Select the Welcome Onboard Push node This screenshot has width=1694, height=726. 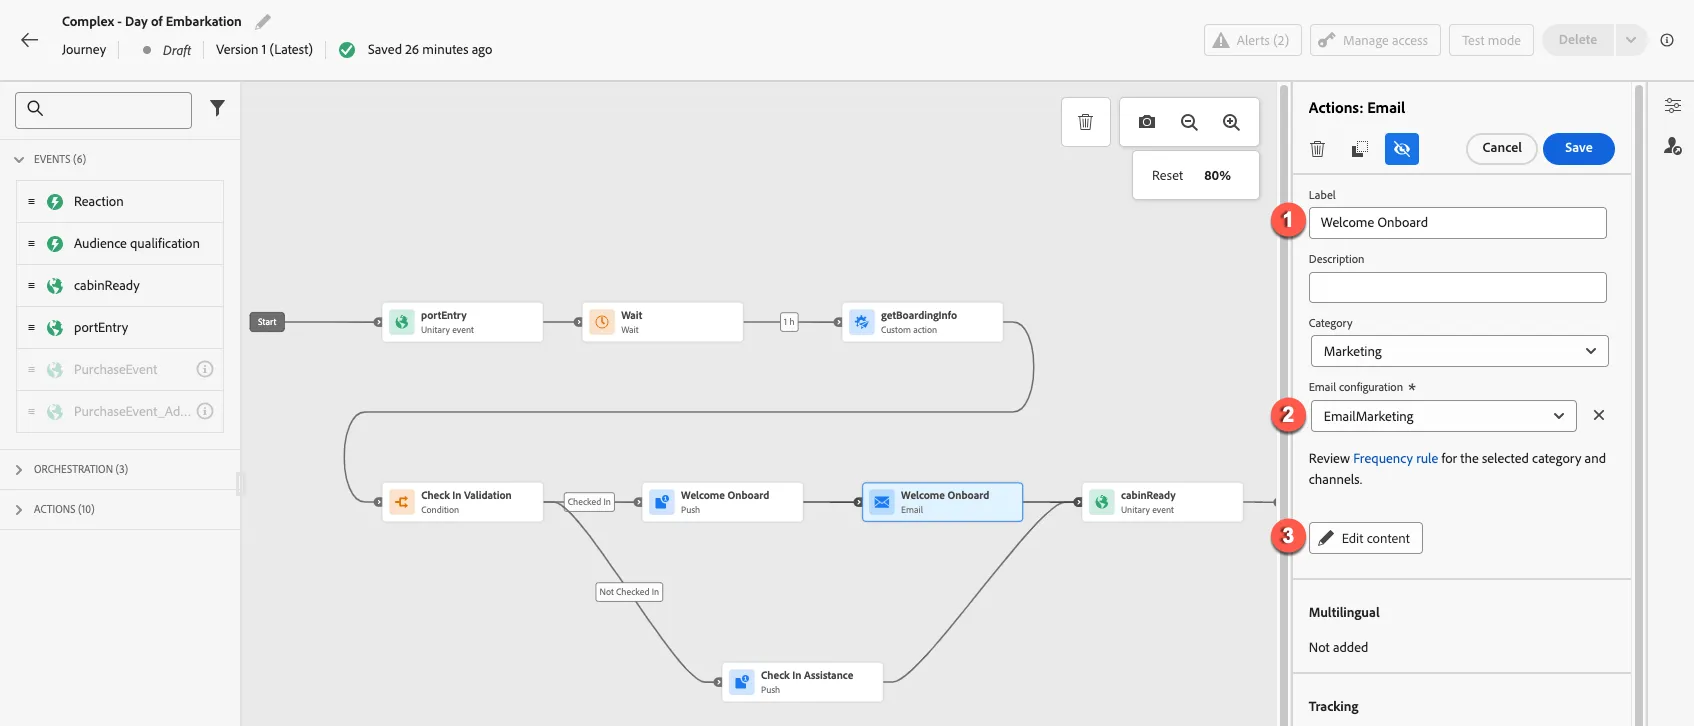723,502
